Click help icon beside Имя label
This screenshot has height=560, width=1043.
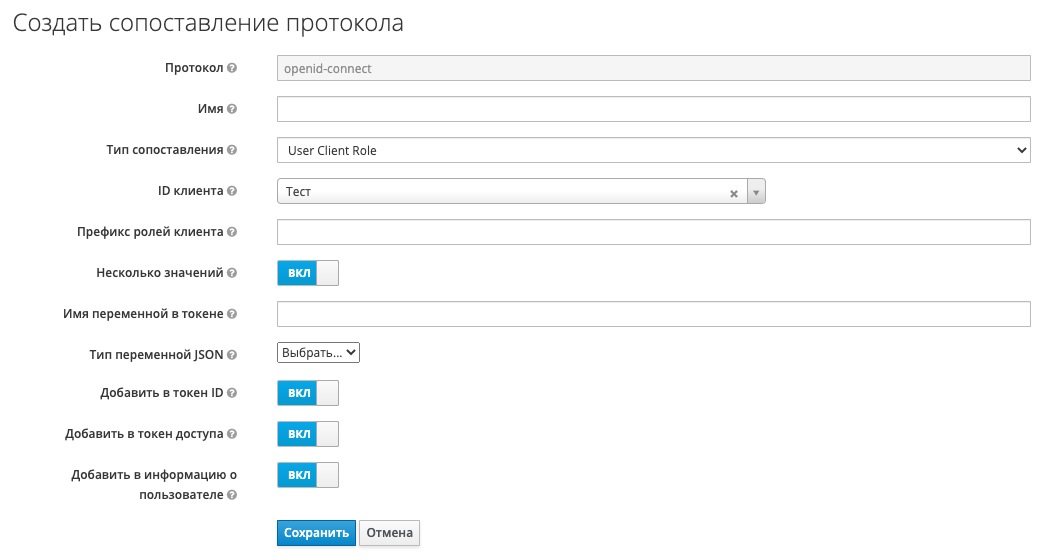[232, 109]
